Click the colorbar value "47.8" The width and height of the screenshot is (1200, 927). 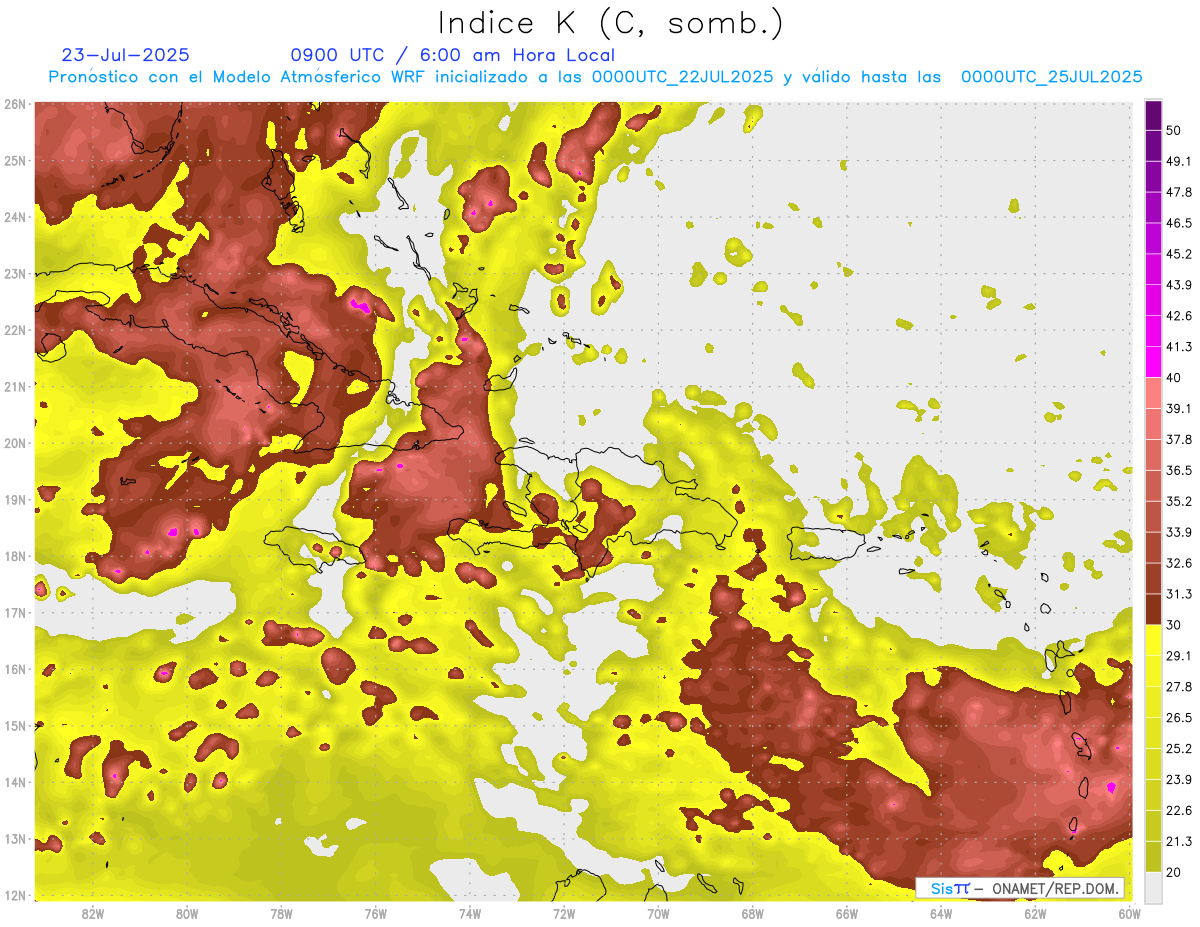(x=1178, y=192)
